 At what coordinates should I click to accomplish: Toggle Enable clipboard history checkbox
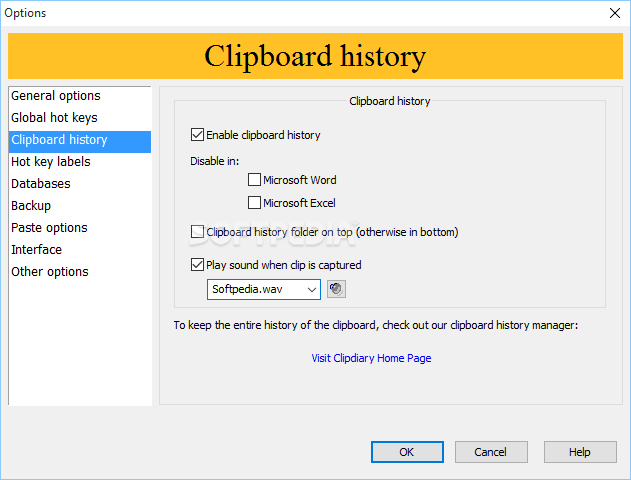197,135
